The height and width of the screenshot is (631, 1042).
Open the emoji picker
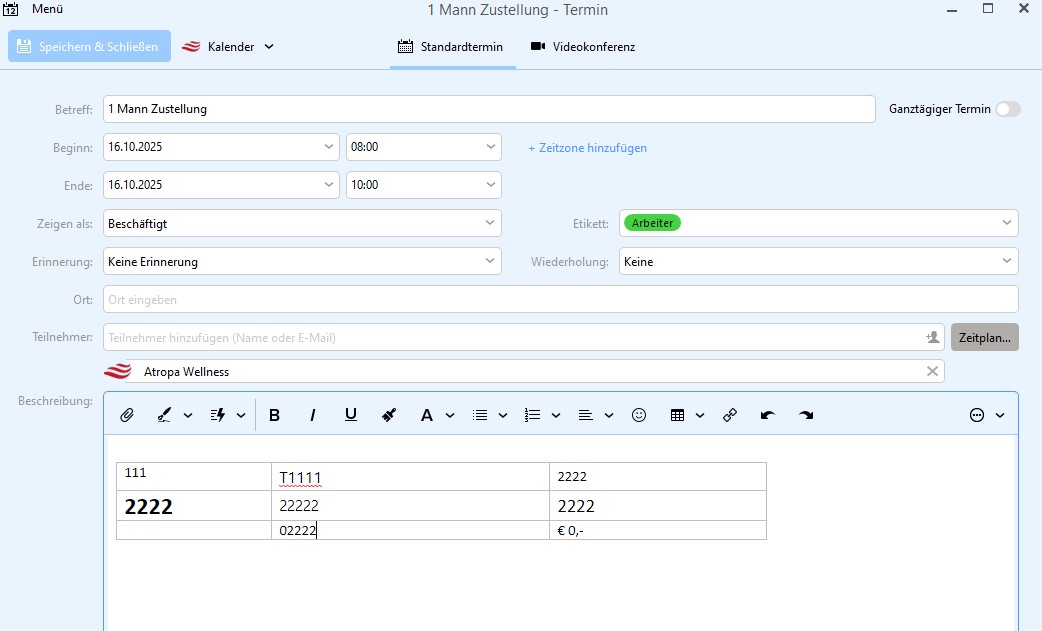(639, 415)
